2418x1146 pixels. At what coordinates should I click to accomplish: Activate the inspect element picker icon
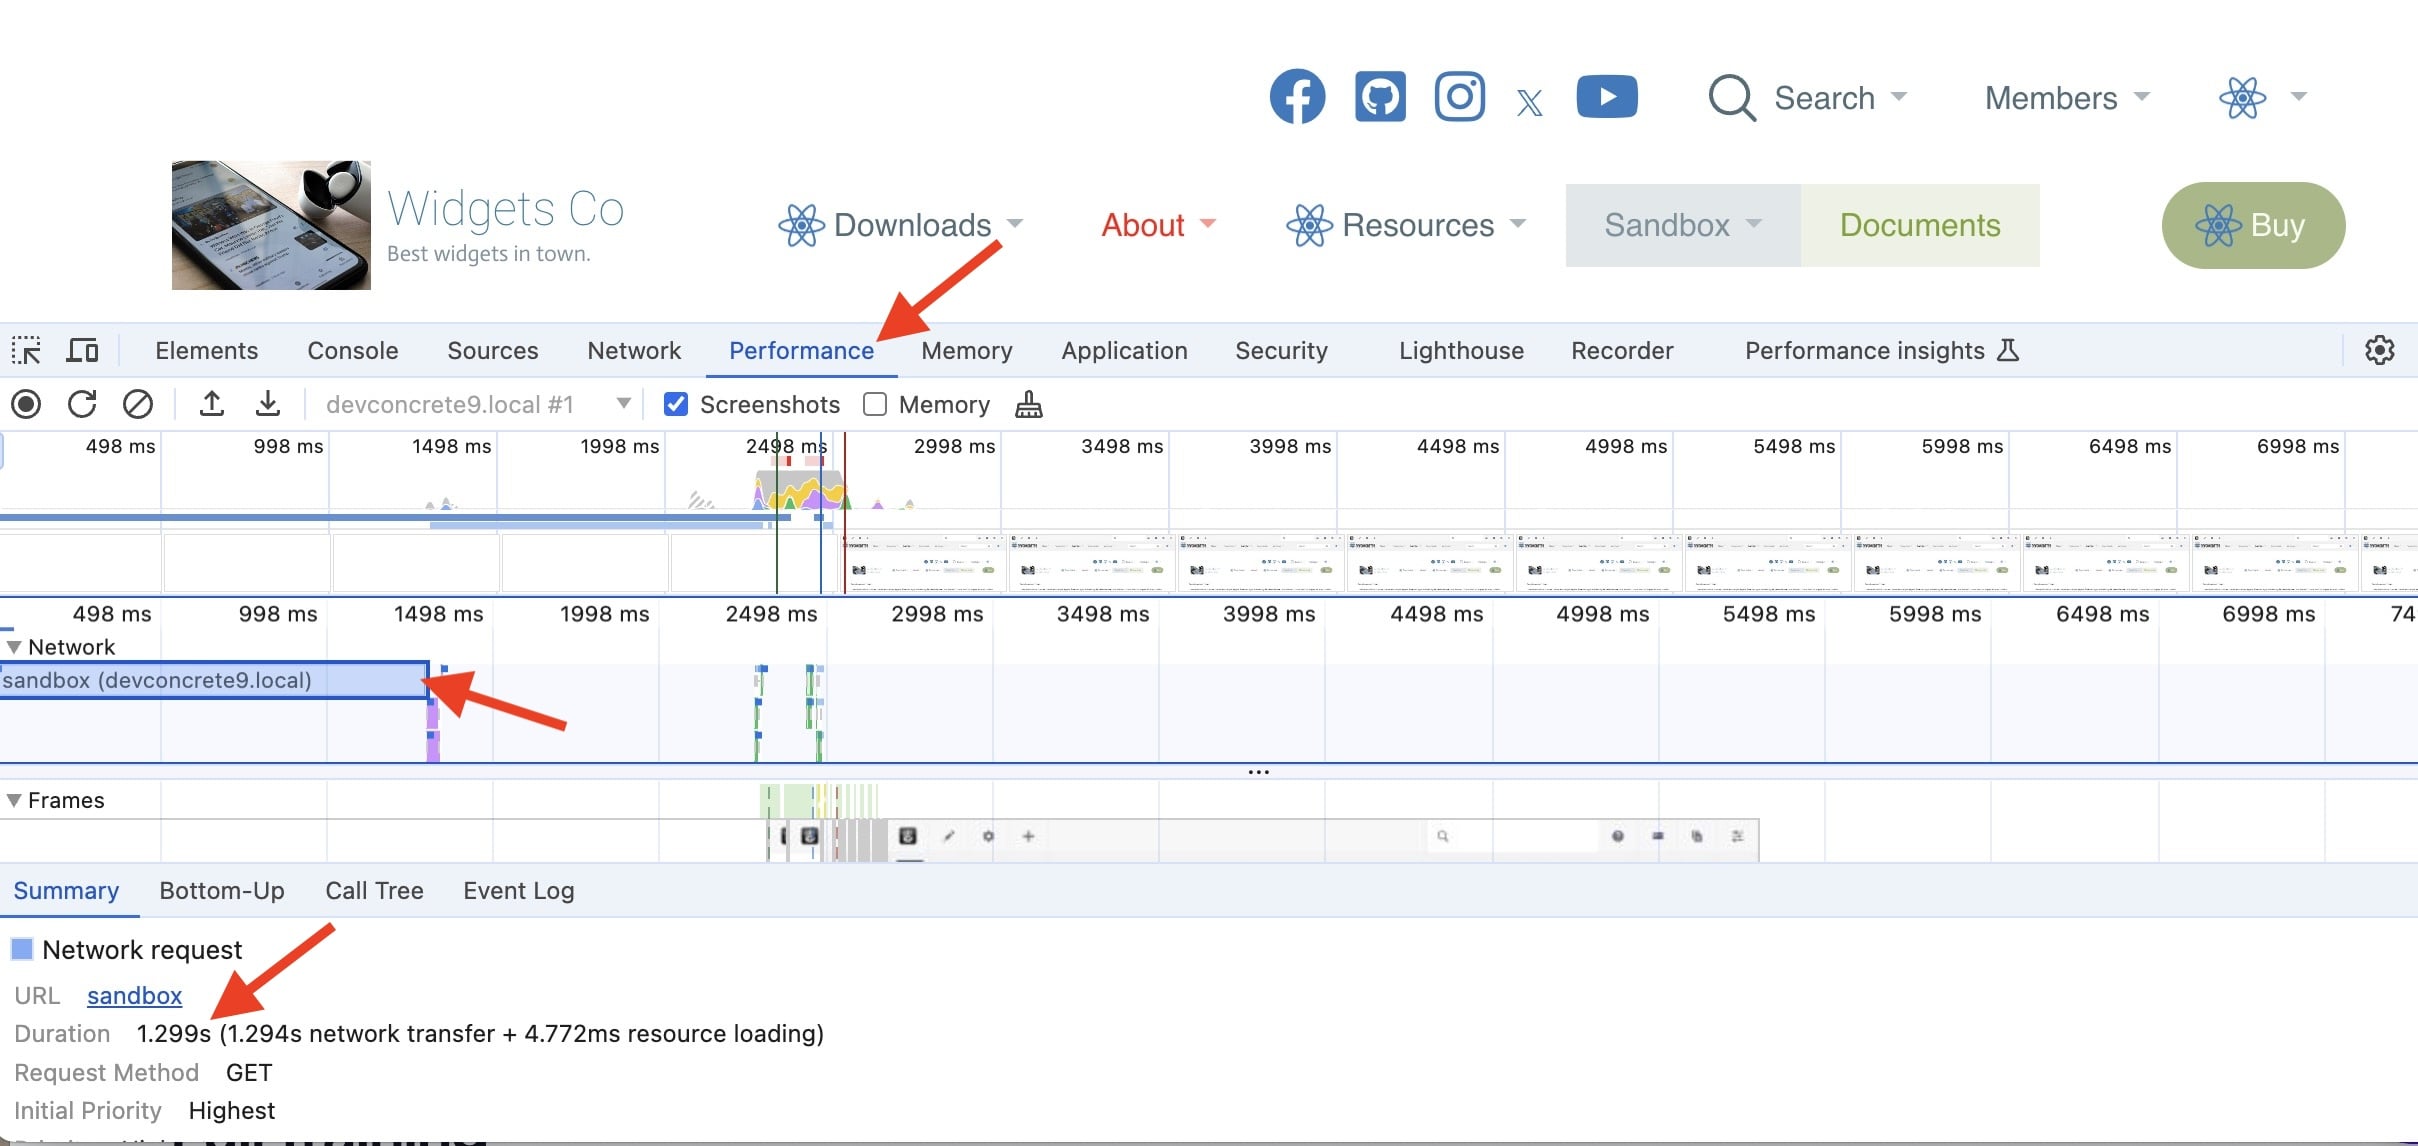pyautogui.click(x=26, y=350)
